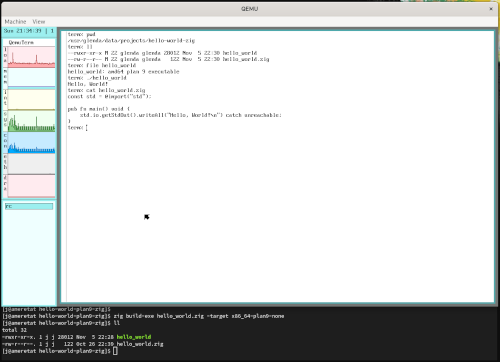Viewport: 500px width, 362px height.
Task: Focus the term prompt cursor line
Action: coord(78,128)
